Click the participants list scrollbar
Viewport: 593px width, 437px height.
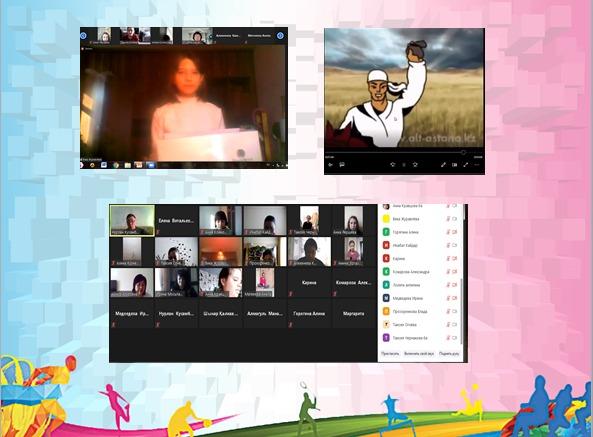coord(462,311)
